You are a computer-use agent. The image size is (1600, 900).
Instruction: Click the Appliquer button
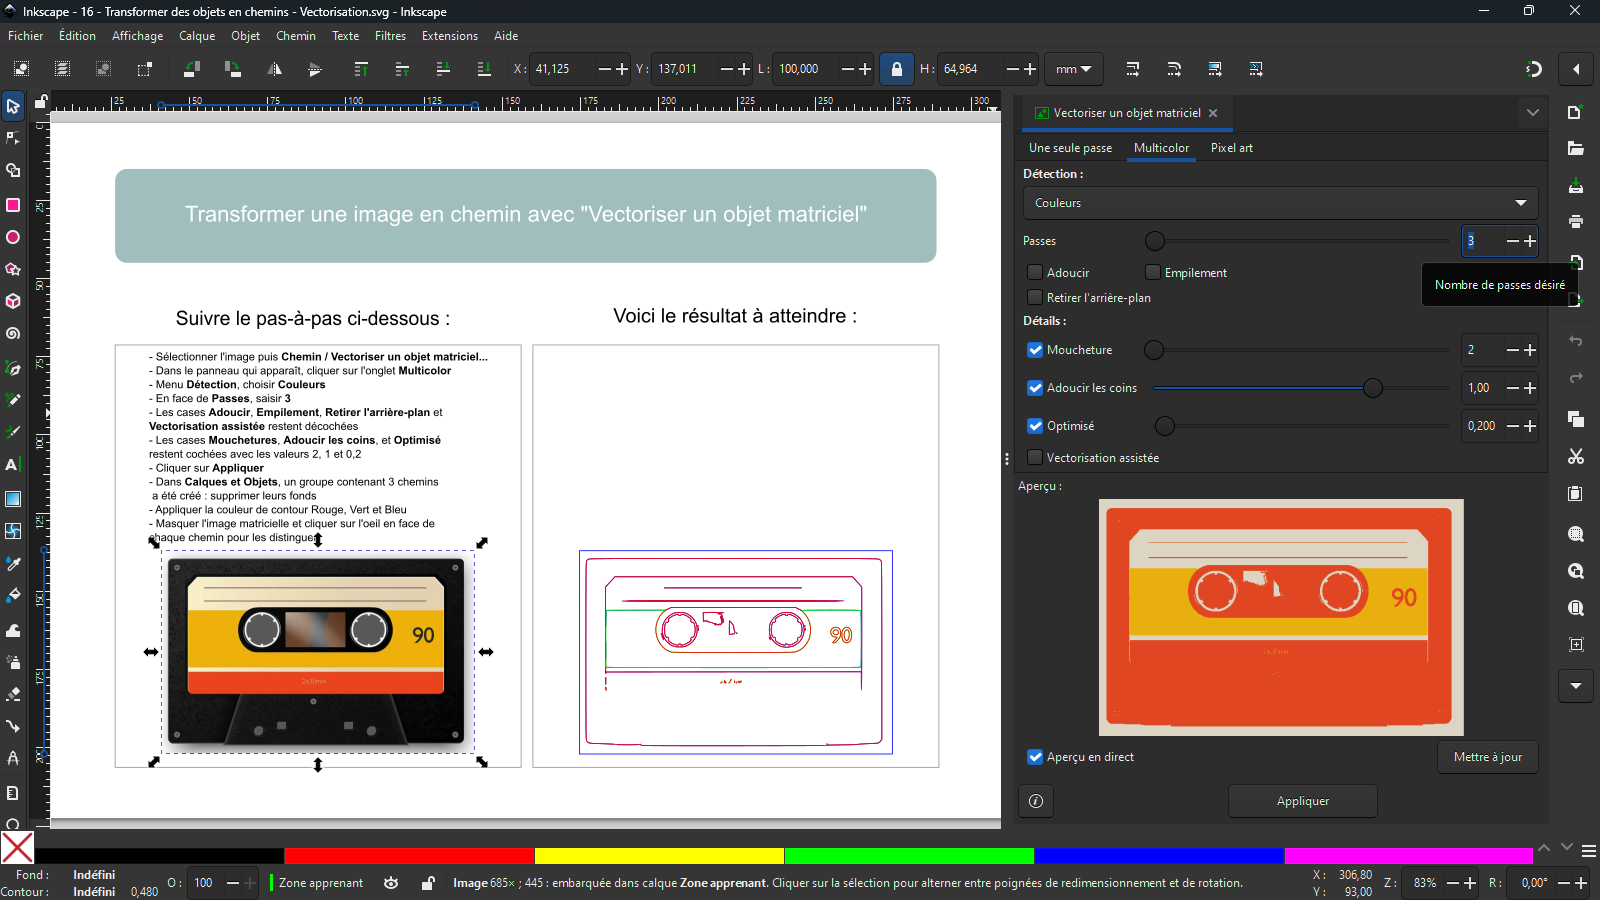(1302, 801)
